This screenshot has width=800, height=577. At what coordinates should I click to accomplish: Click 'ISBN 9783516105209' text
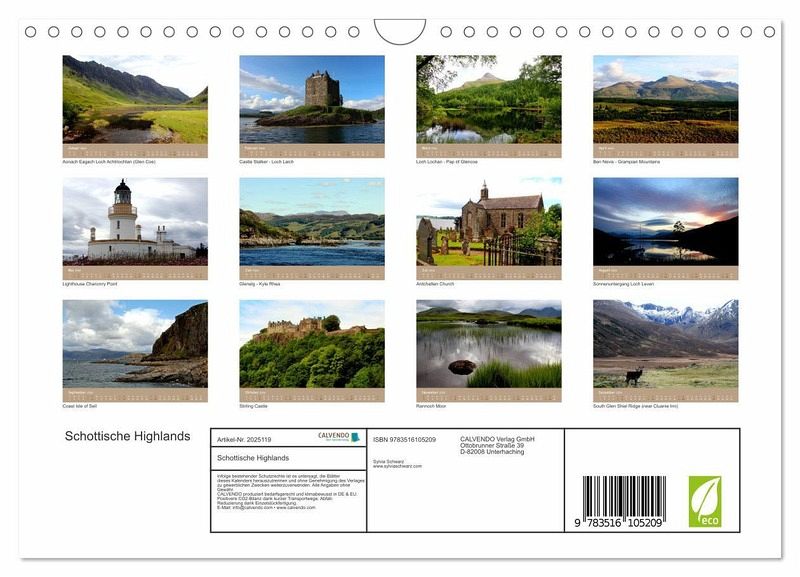click(x=404, y=440)
